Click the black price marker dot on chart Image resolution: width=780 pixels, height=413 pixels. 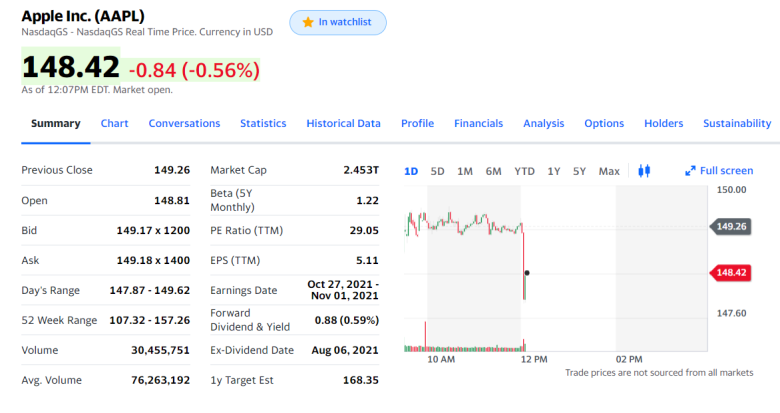click(x=527, y=273)
